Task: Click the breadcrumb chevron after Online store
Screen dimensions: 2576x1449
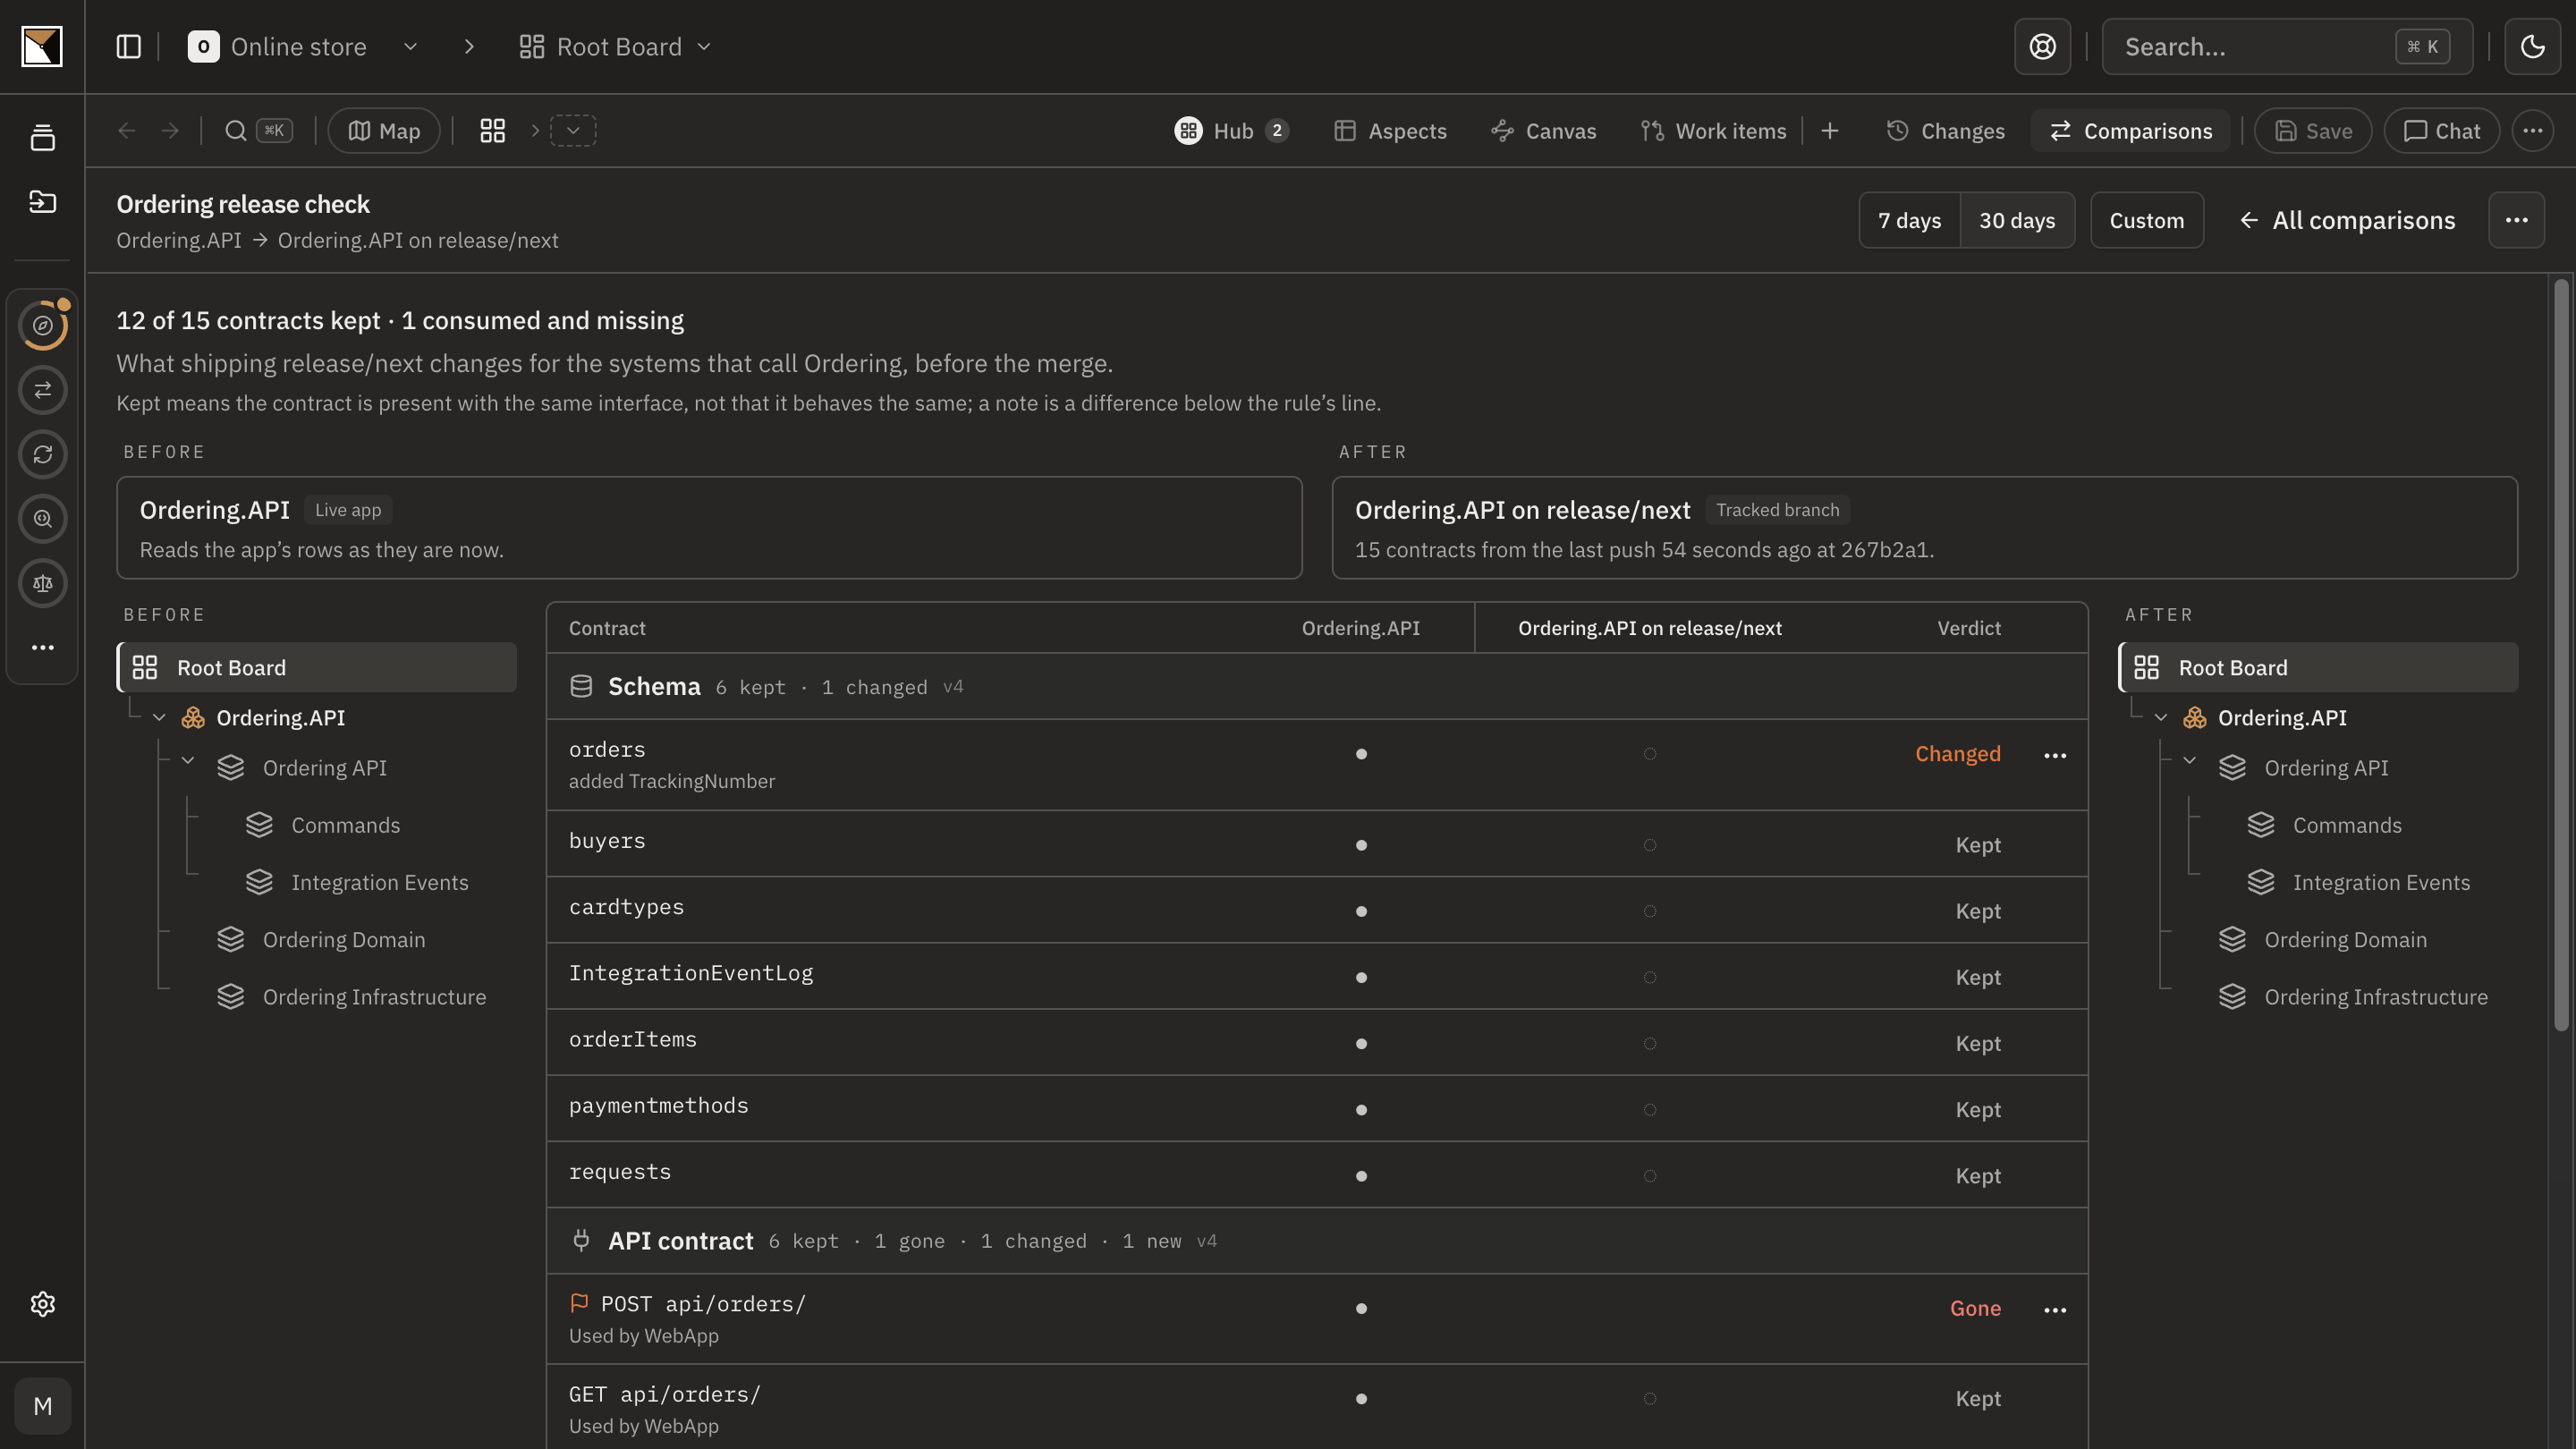Action: (469, 46)
